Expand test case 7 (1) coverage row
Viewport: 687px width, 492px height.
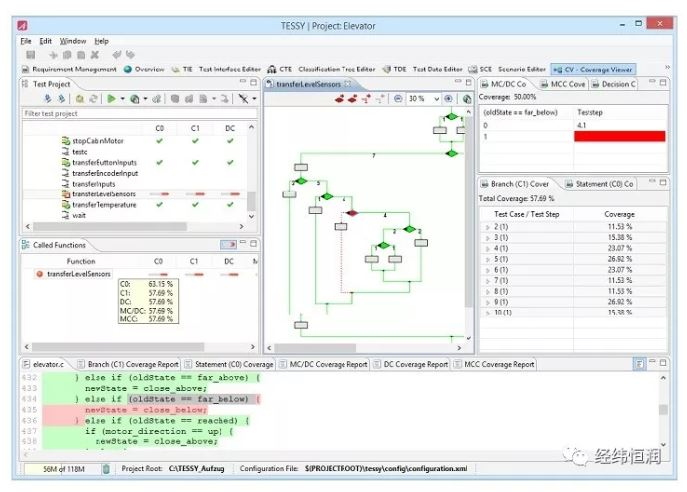pyautogui.click(x=488, y=281)
